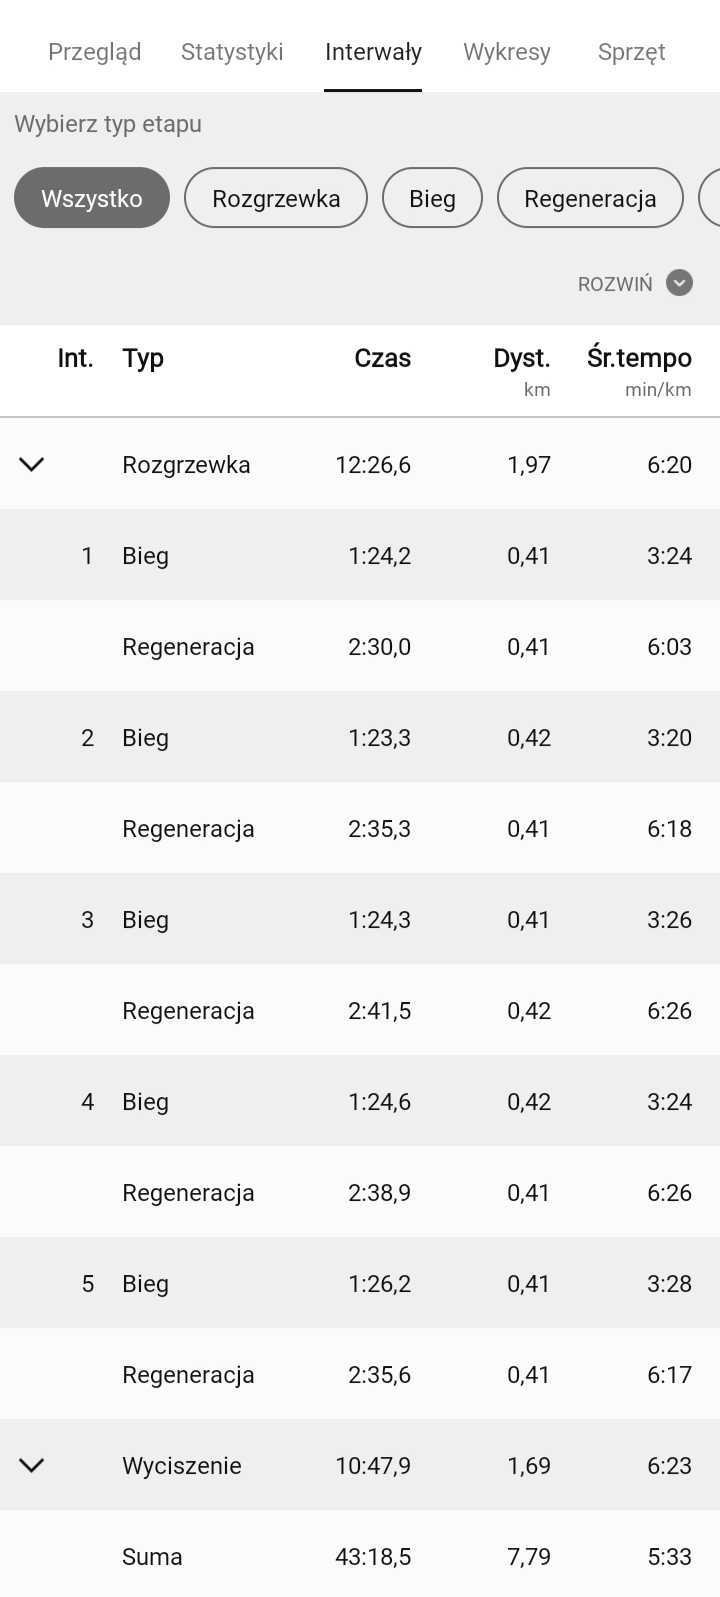Tap the Czas column header

click(383, 358)
